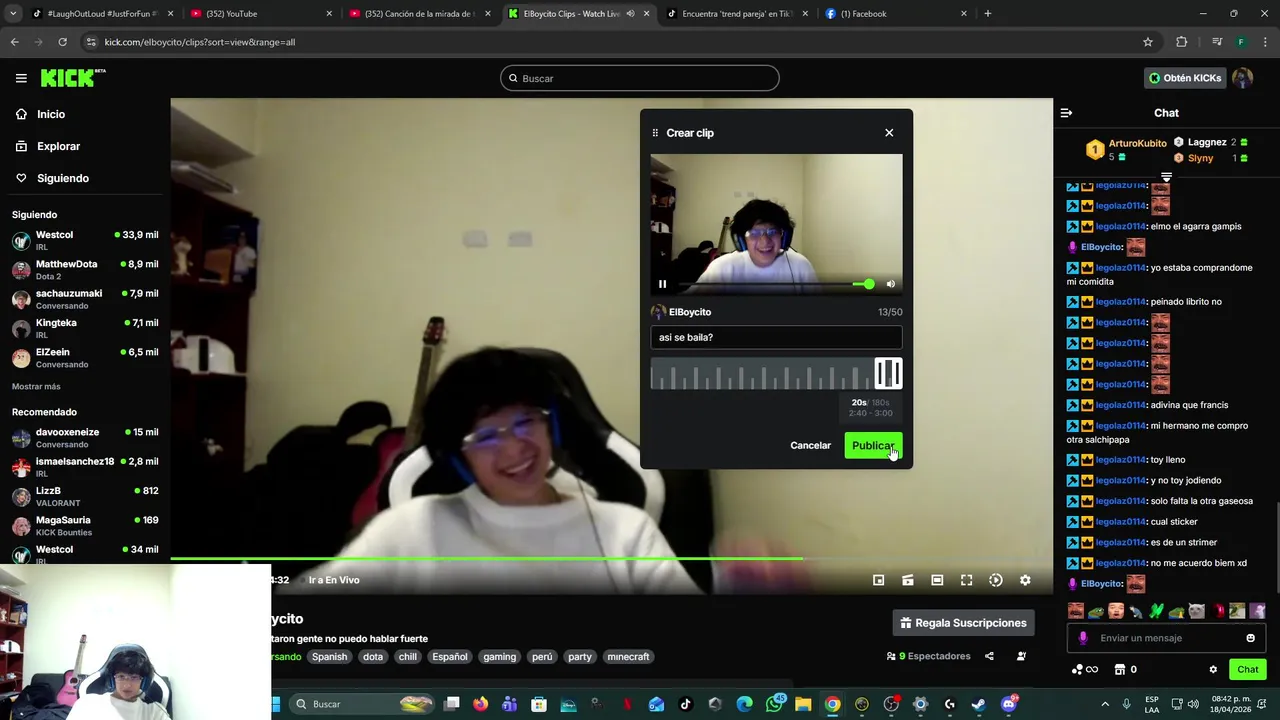Click the channel points icon under chat

pyautogui.click(x=1084, y=670)
